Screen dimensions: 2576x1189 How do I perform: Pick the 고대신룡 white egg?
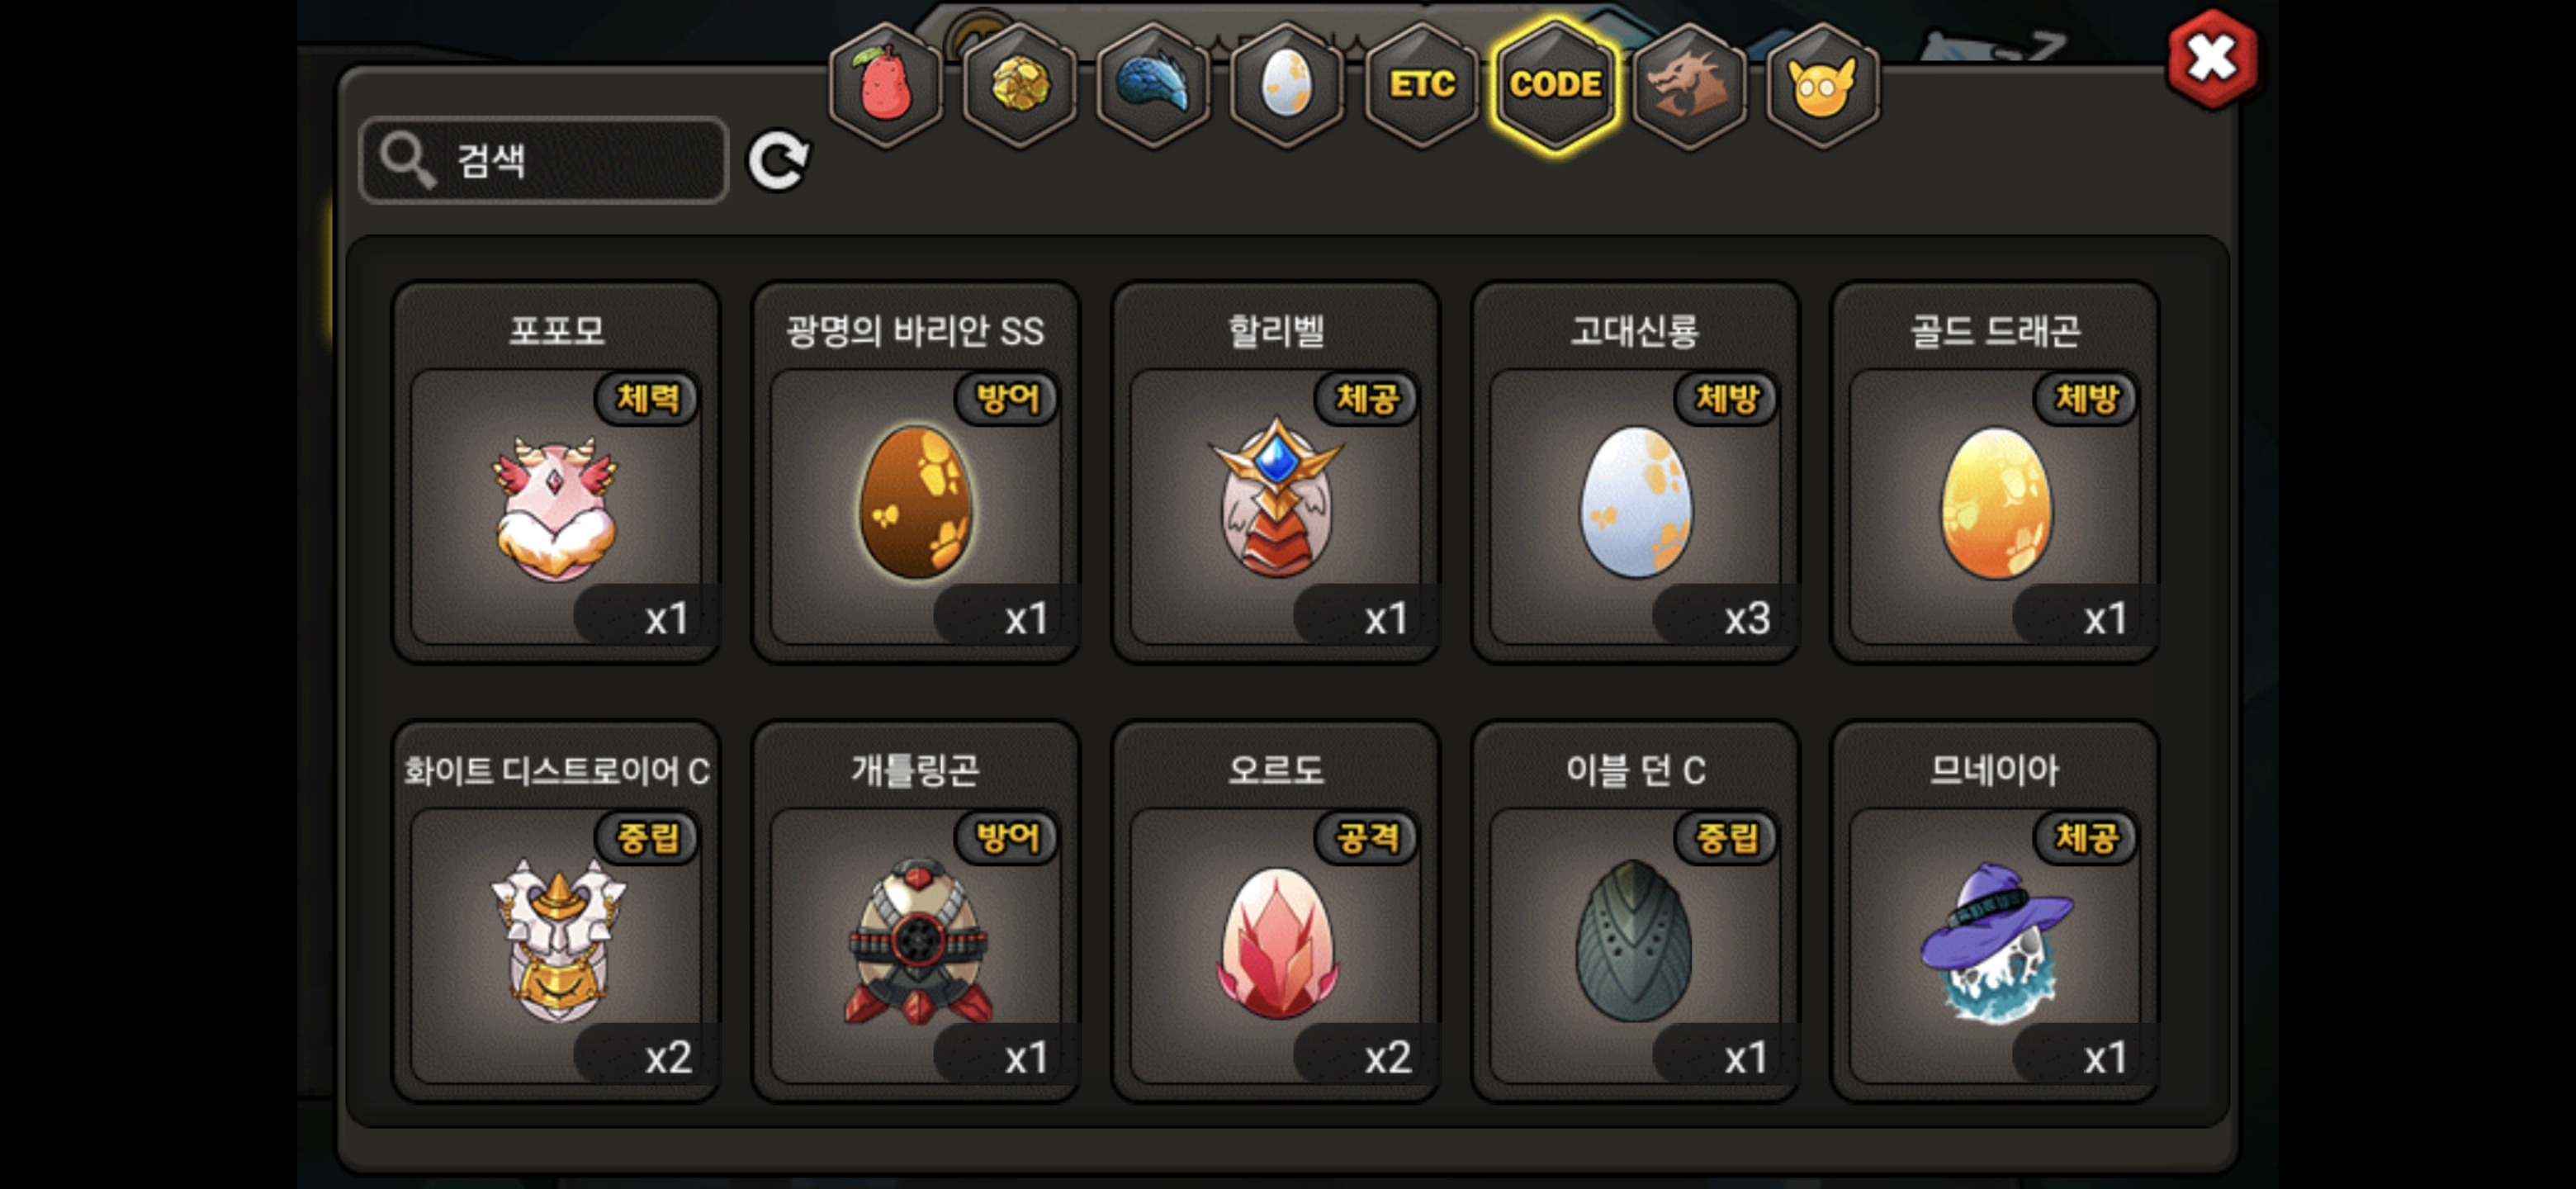click(x=1636, y=472)
